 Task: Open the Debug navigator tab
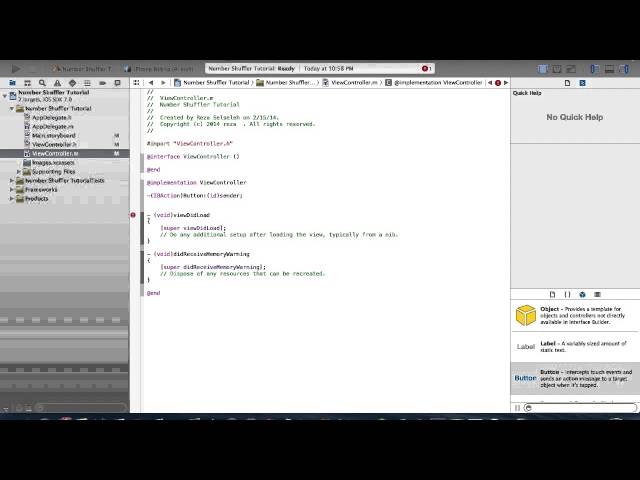(87, 83)
